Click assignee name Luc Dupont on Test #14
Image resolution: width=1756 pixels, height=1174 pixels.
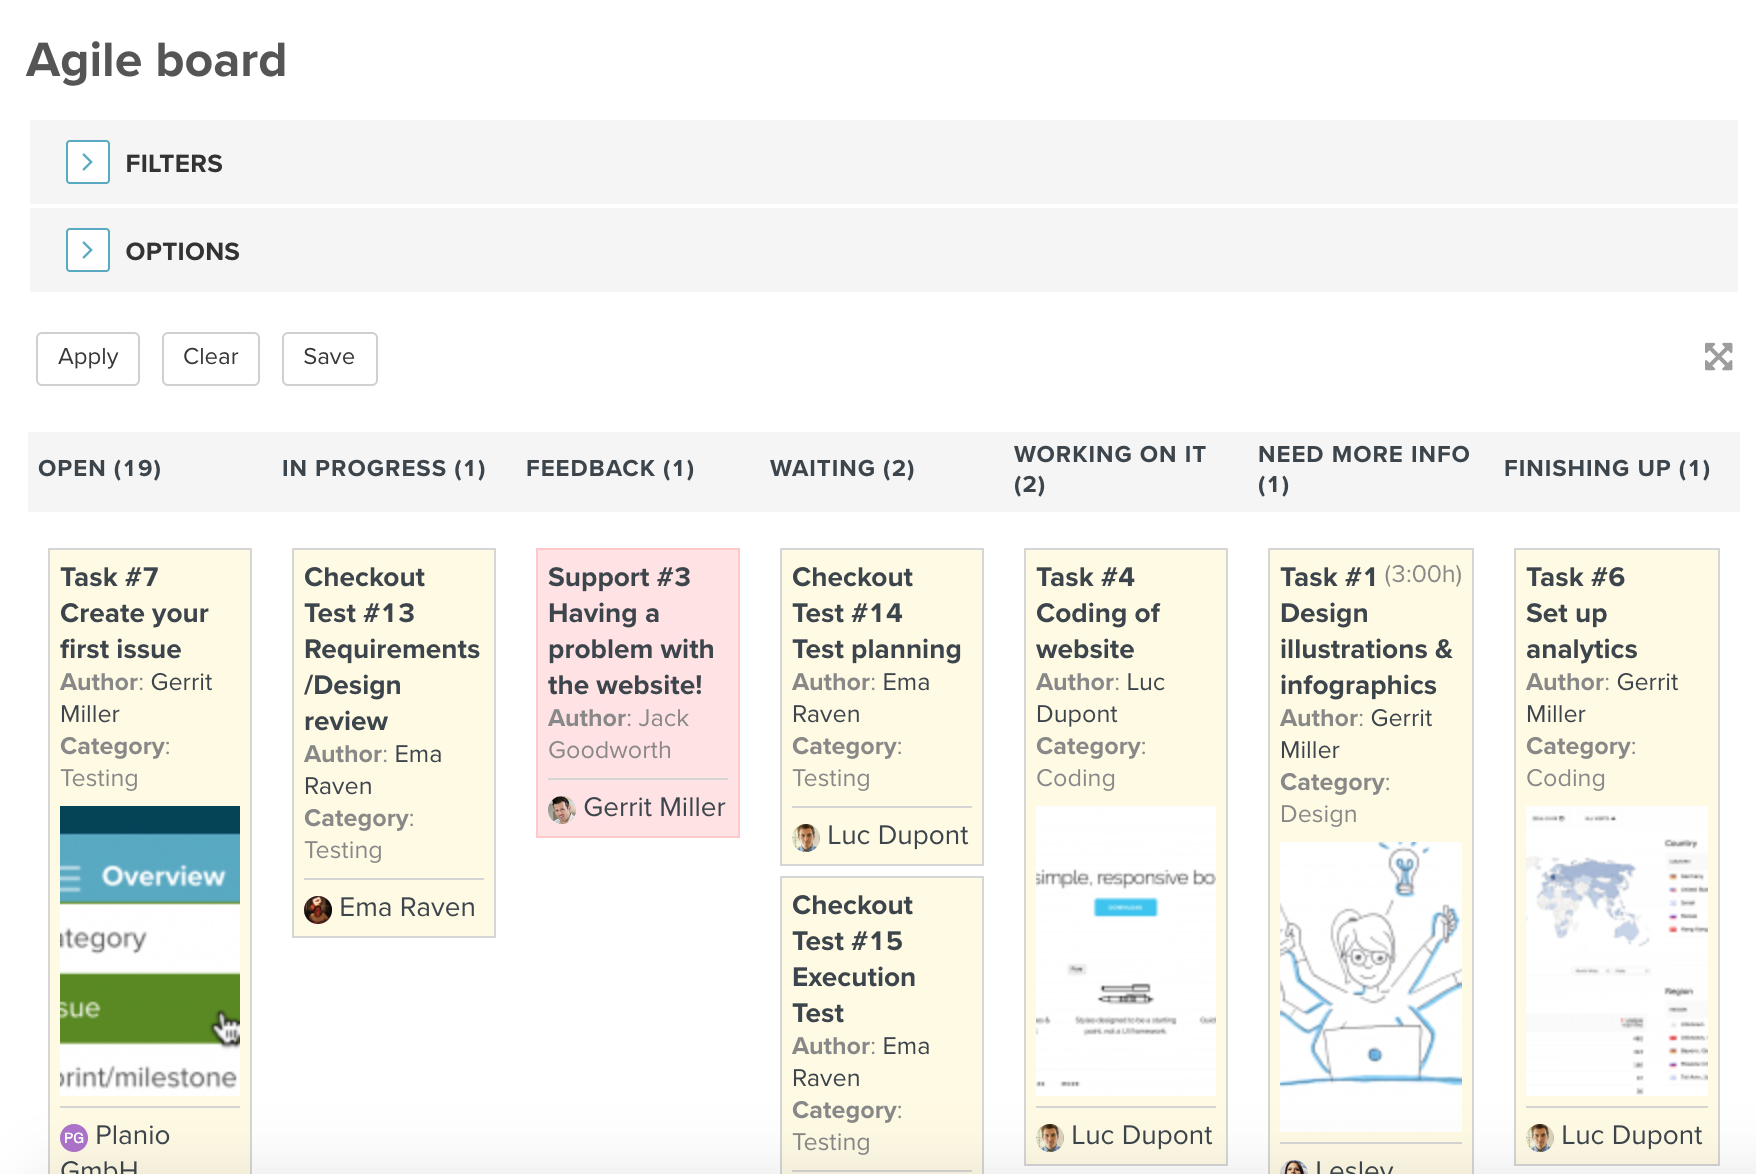(897, 835)
